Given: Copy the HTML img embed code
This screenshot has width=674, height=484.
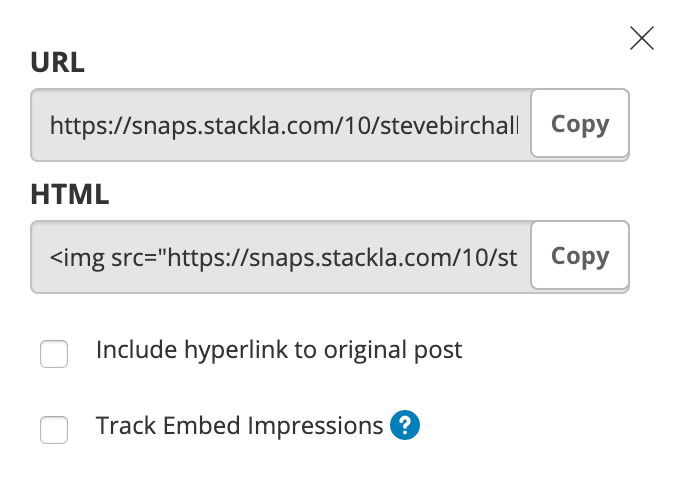Looking at the screenshot, I should tap(580, 255).
